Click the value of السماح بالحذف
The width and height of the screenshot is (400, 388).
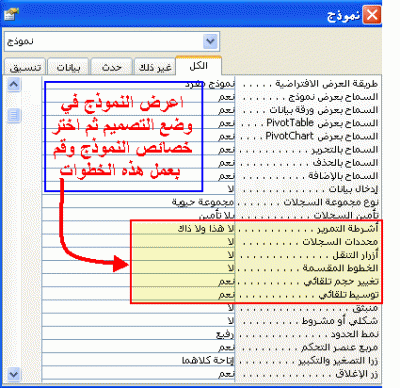138,163
